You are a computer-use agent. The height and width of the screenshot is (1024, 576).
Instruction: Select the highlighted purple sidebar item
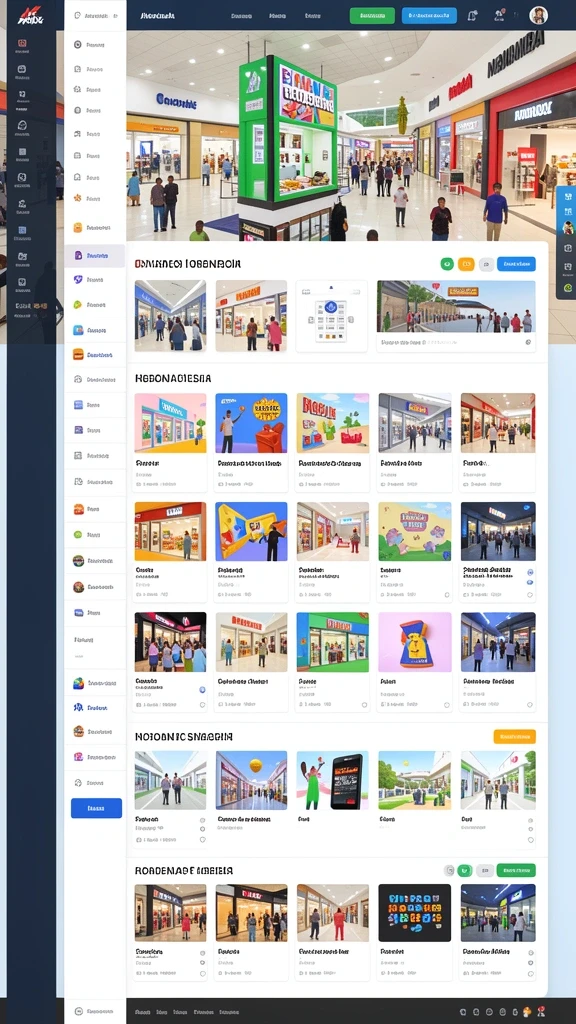[95, 255]
